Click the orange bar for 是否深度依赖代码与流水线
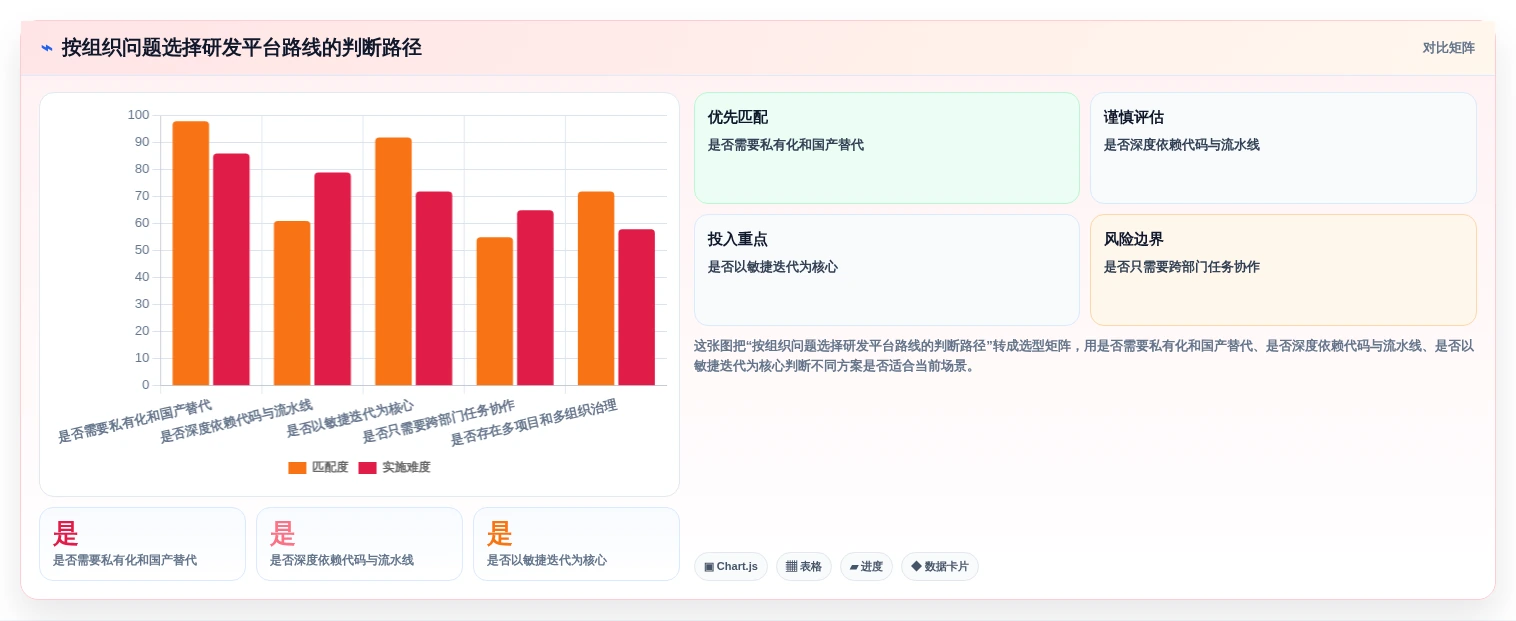The width and height of the screenshot is (1516, 621). click(x=292, y=303)
